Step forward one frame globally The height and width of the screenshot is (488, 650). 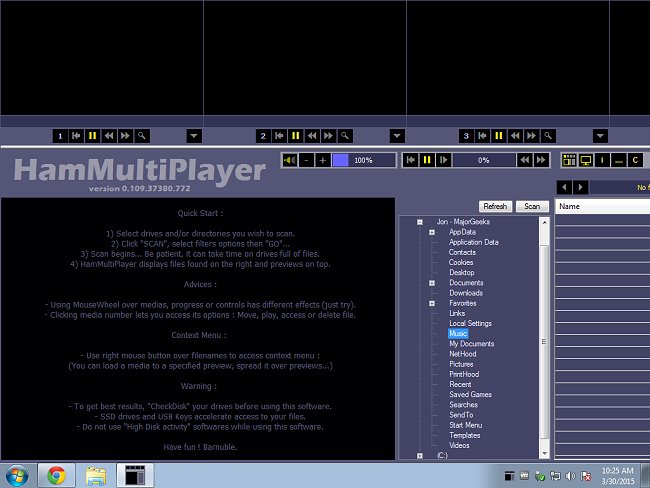[443, 160]
